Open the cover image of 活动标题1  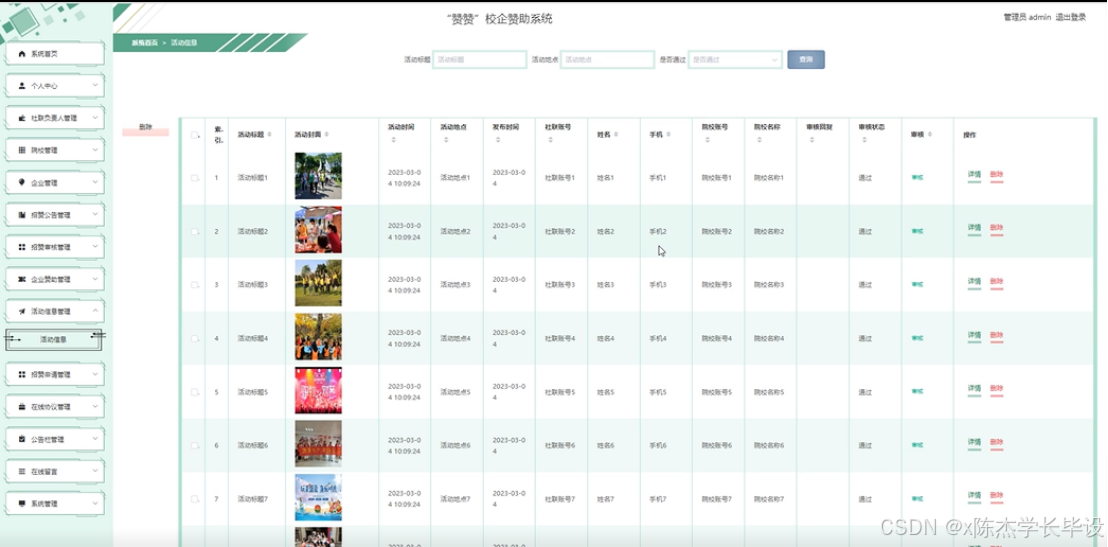click(x=318, y=176)
